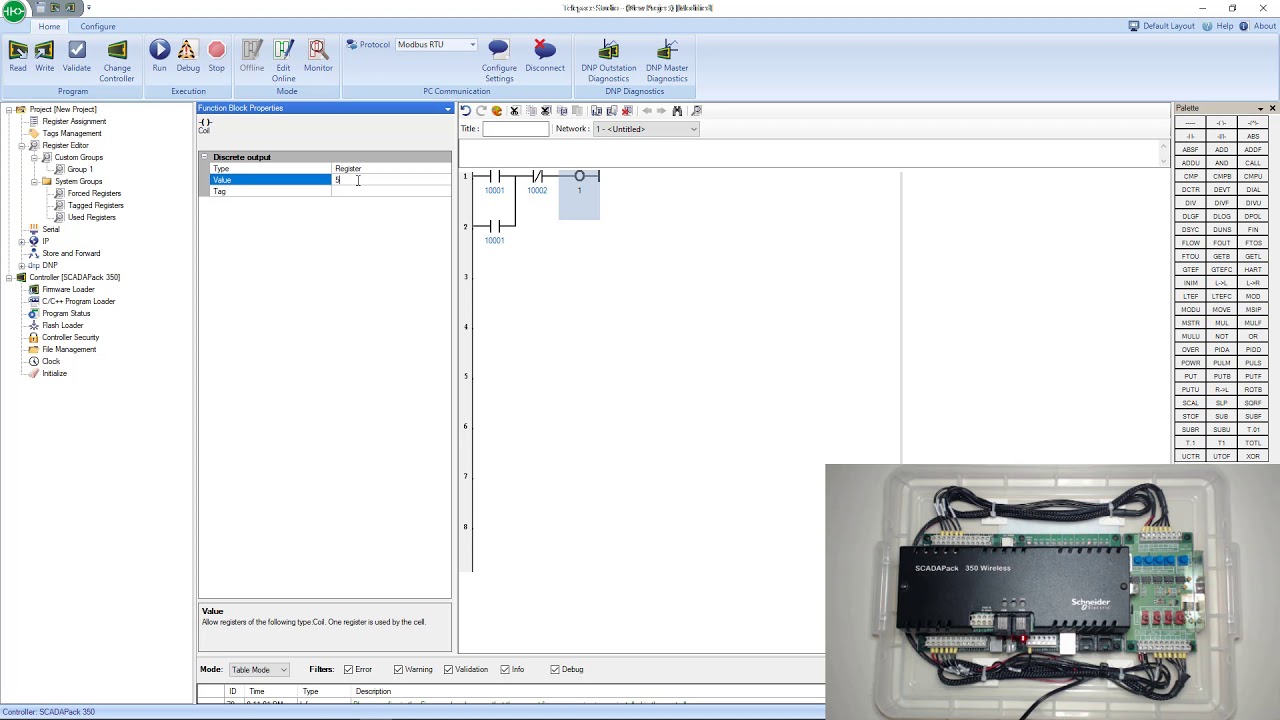Open Clock in controller tree
1280x720 pixels.
pyautogui.click(x=51, y=361)
